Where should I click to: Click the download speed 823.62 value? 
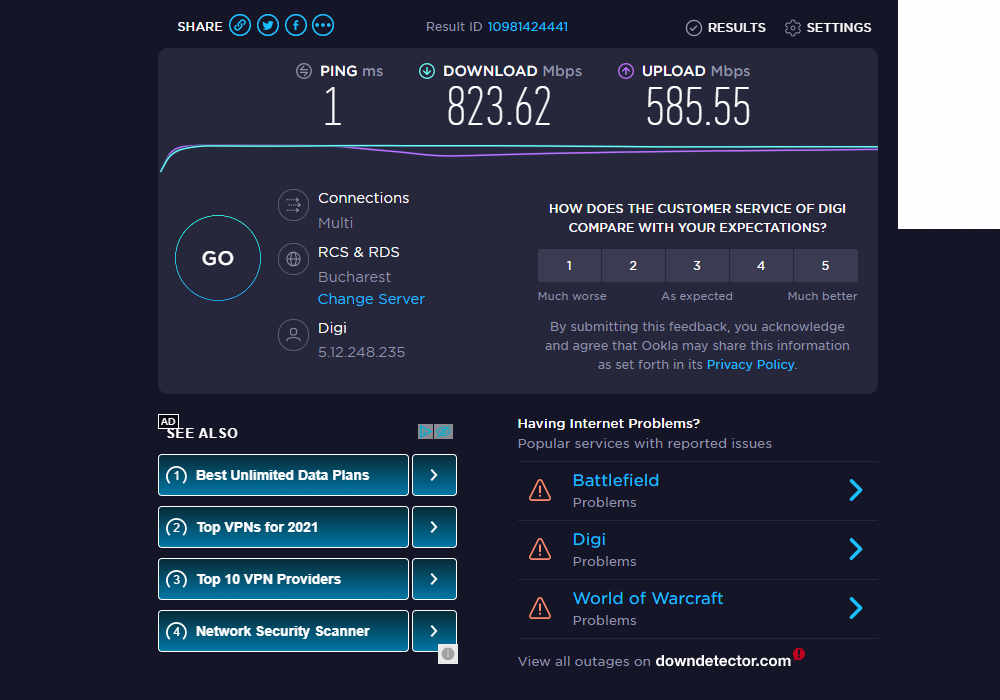click(499, 106)
